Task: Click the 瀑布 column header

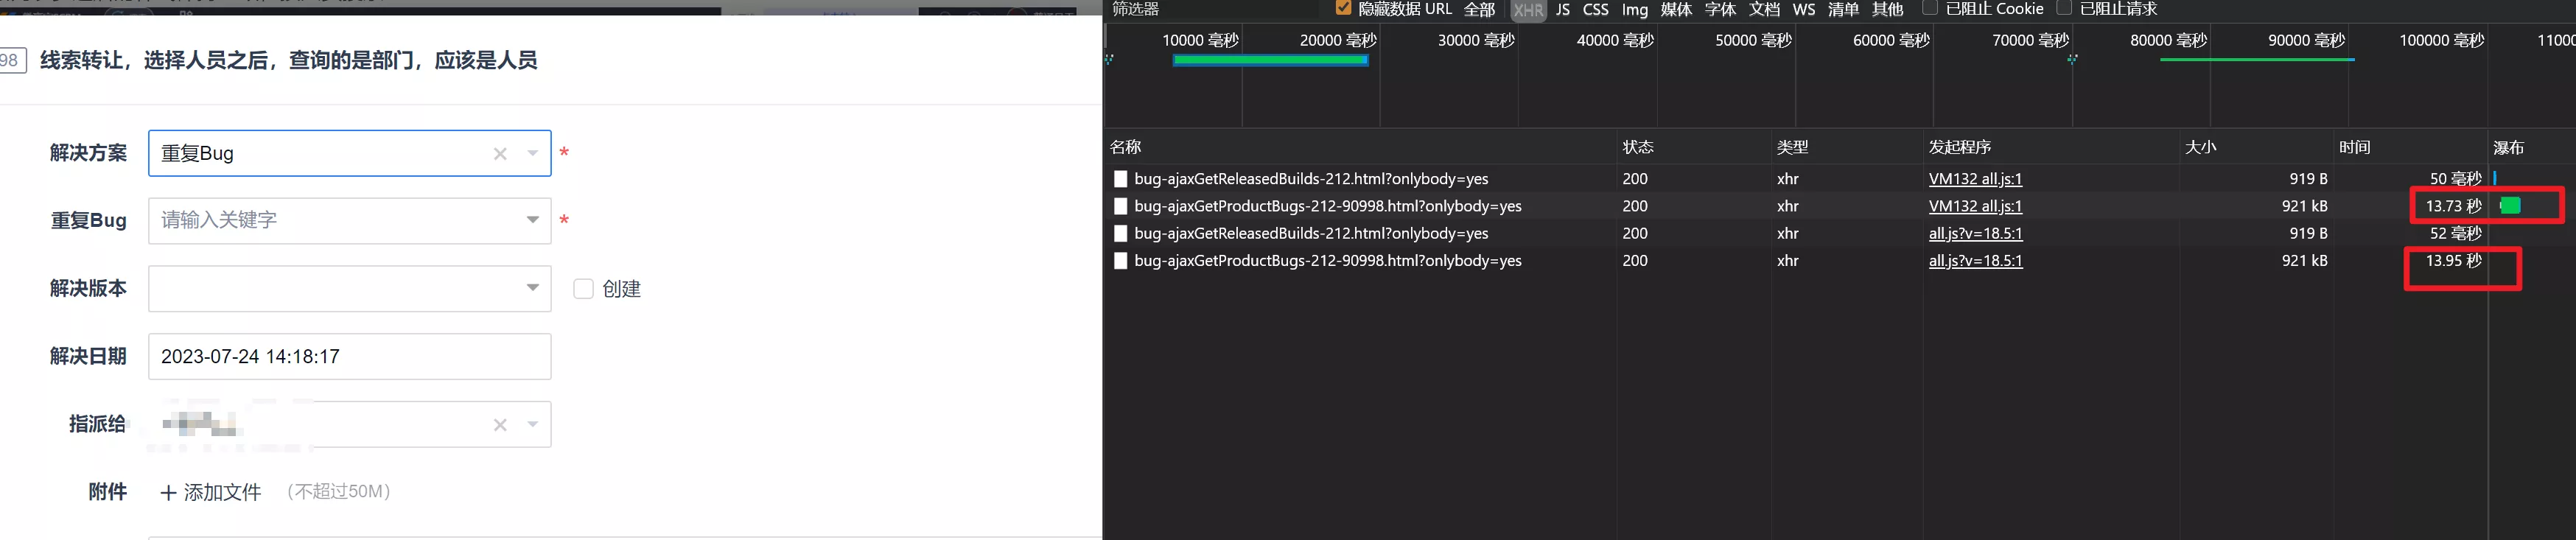Action: [x=2532, y=147]
